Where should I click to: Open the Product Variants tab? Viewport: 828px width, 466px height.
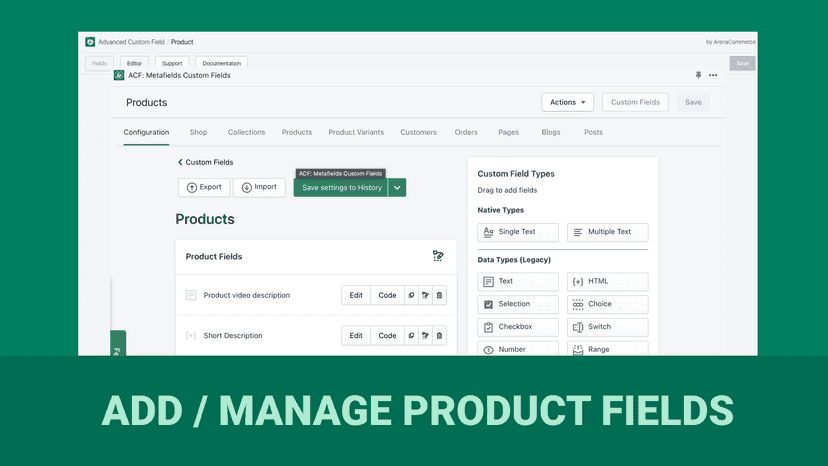pyautogui.click(x=356, y=132)
